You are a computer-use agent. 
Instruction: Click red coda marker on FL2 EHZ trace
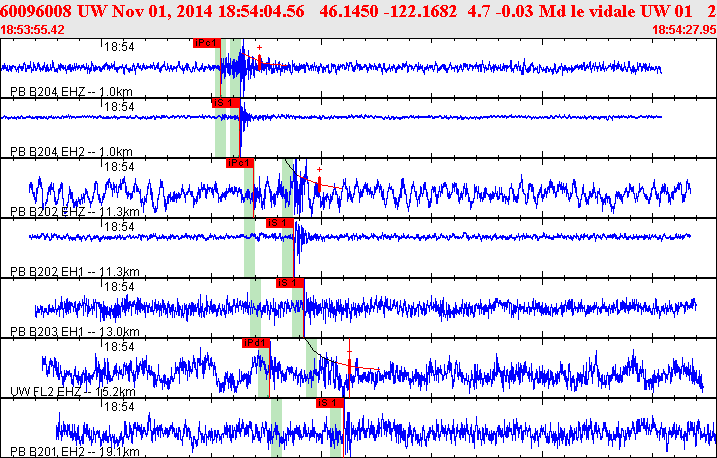pos(349,367)
